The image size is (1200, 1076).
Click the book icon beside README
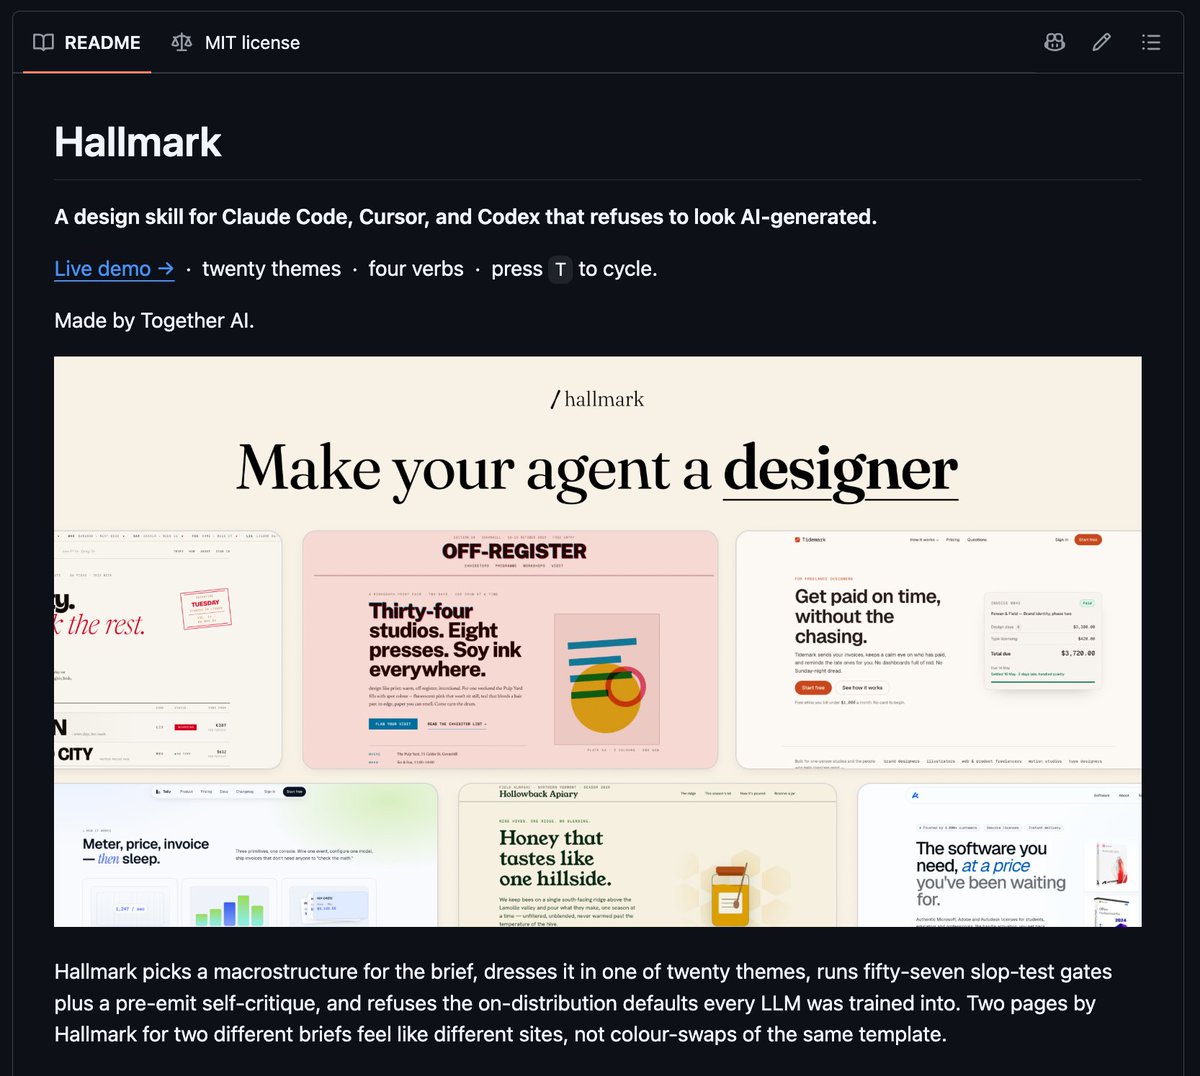[43, 42]
